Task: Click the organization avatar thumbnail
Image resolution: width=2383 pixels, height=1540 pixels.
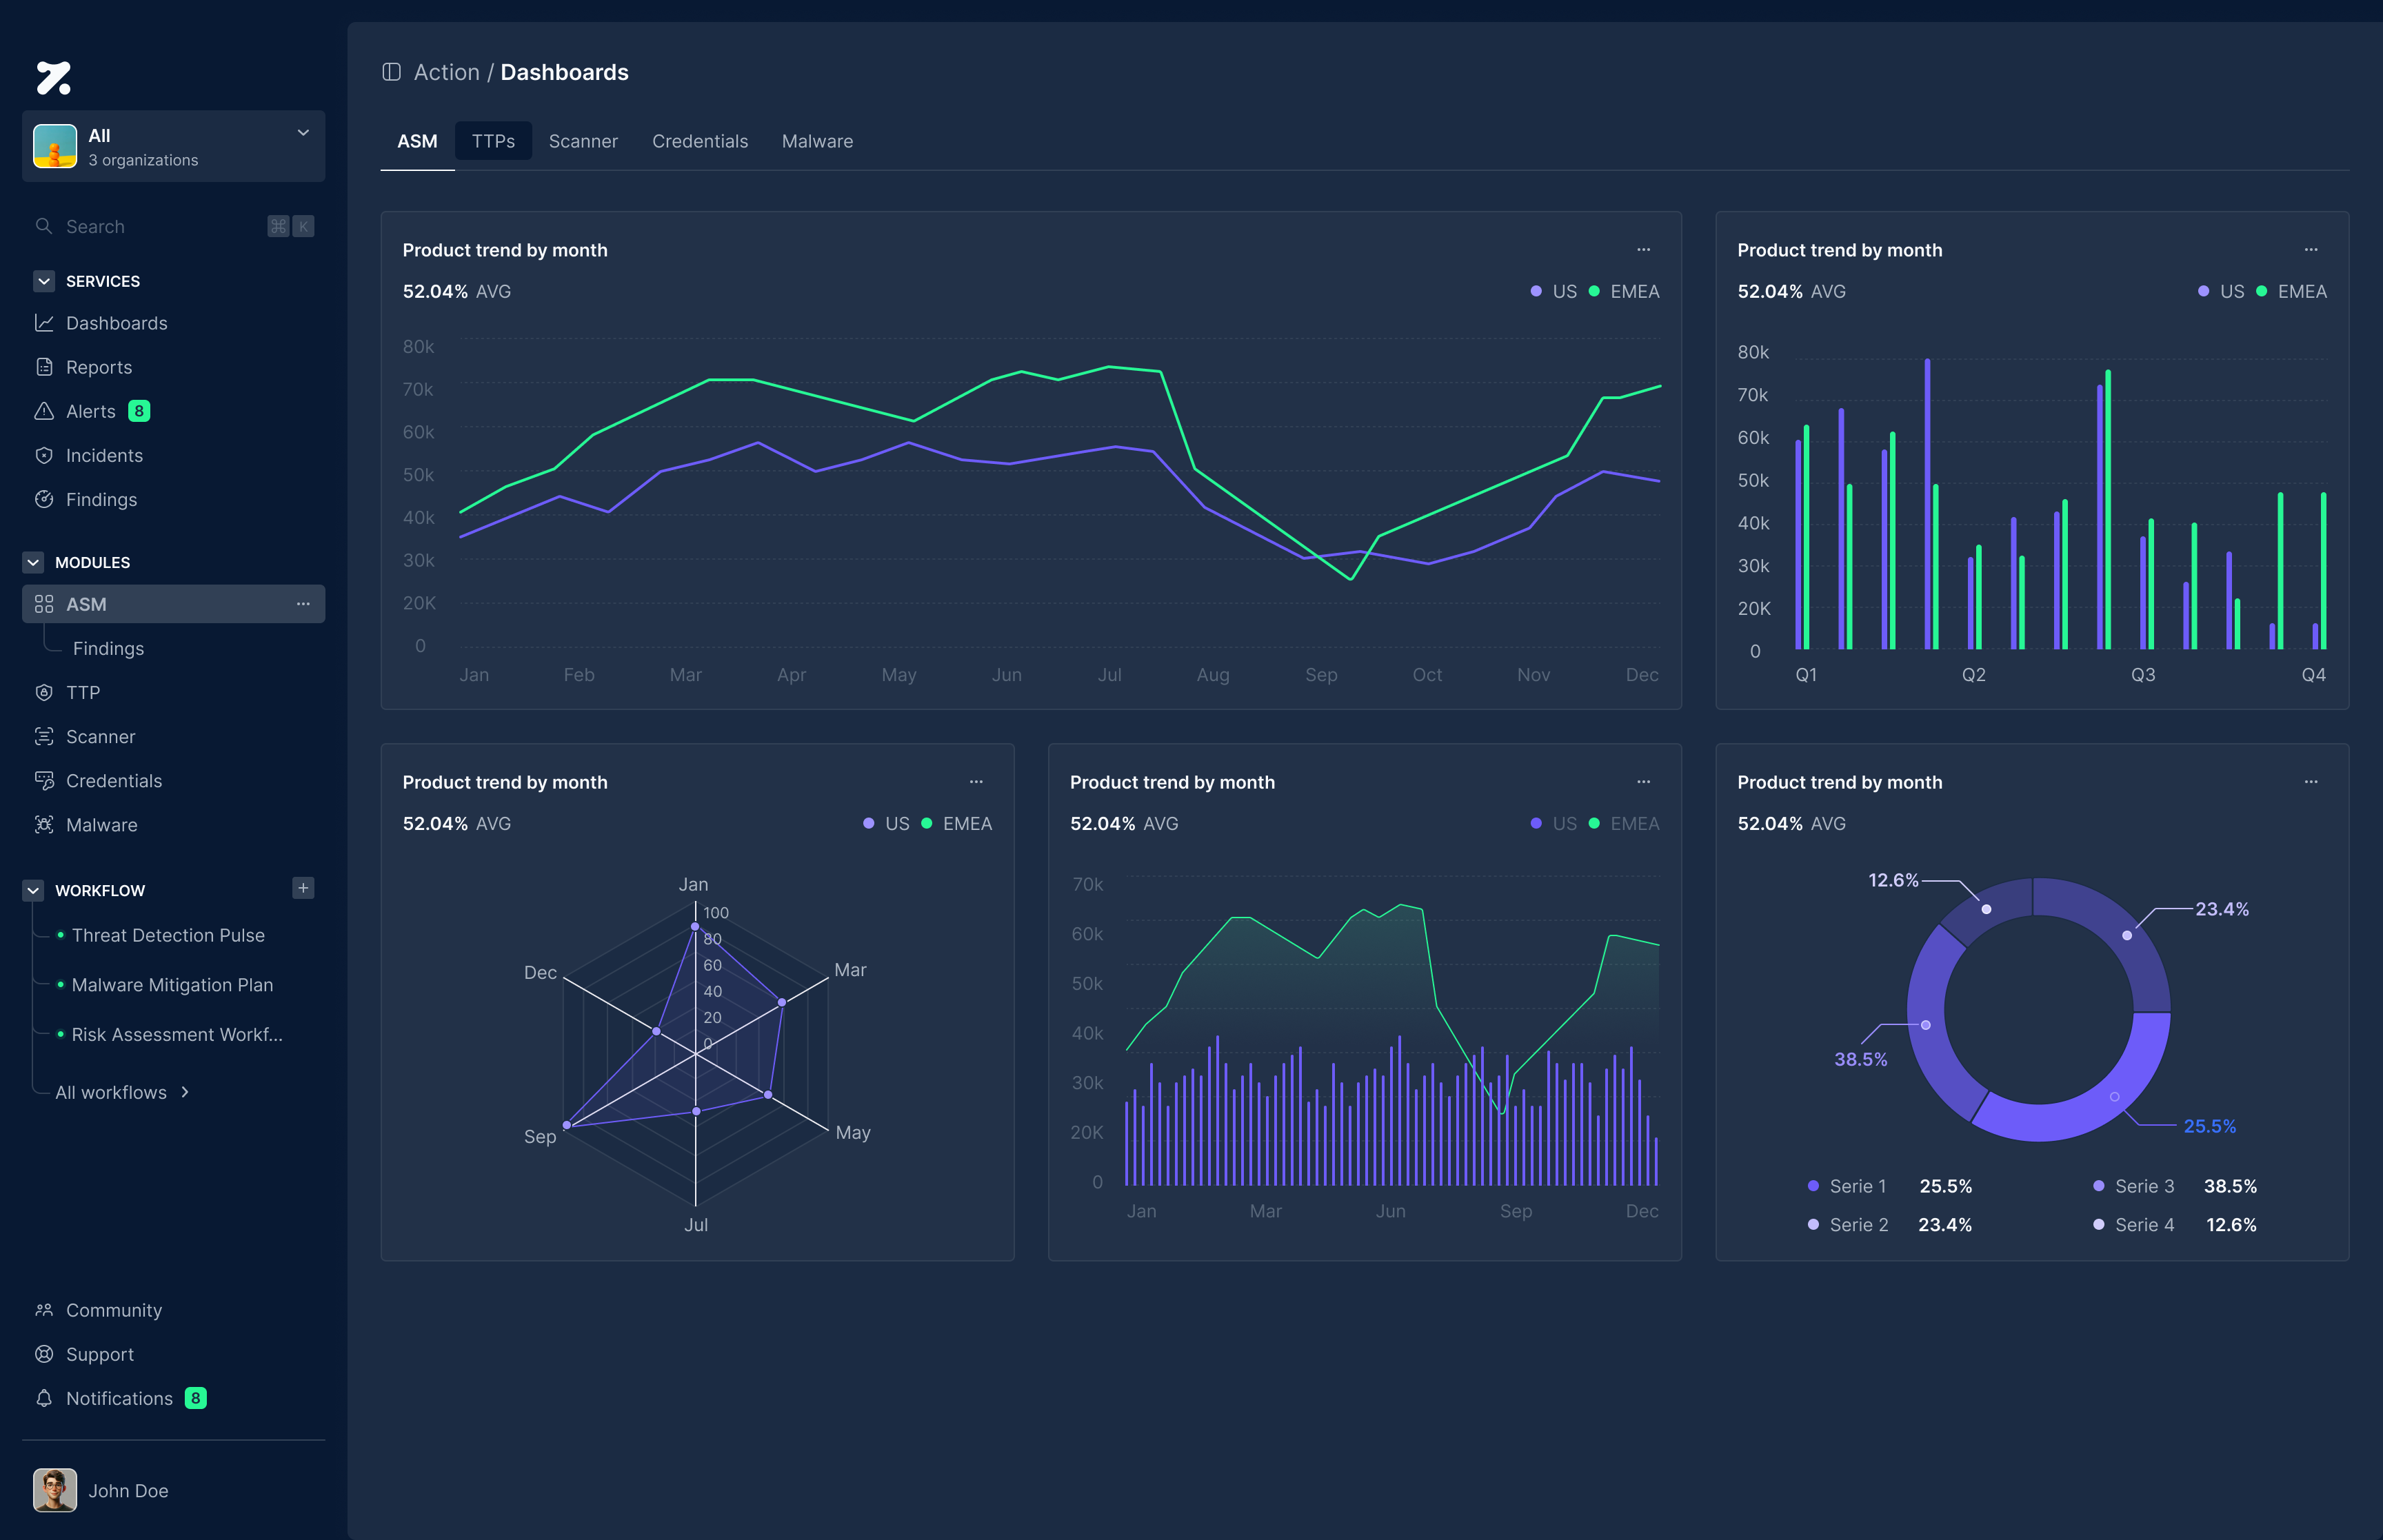Action: [x=55, y=146]
